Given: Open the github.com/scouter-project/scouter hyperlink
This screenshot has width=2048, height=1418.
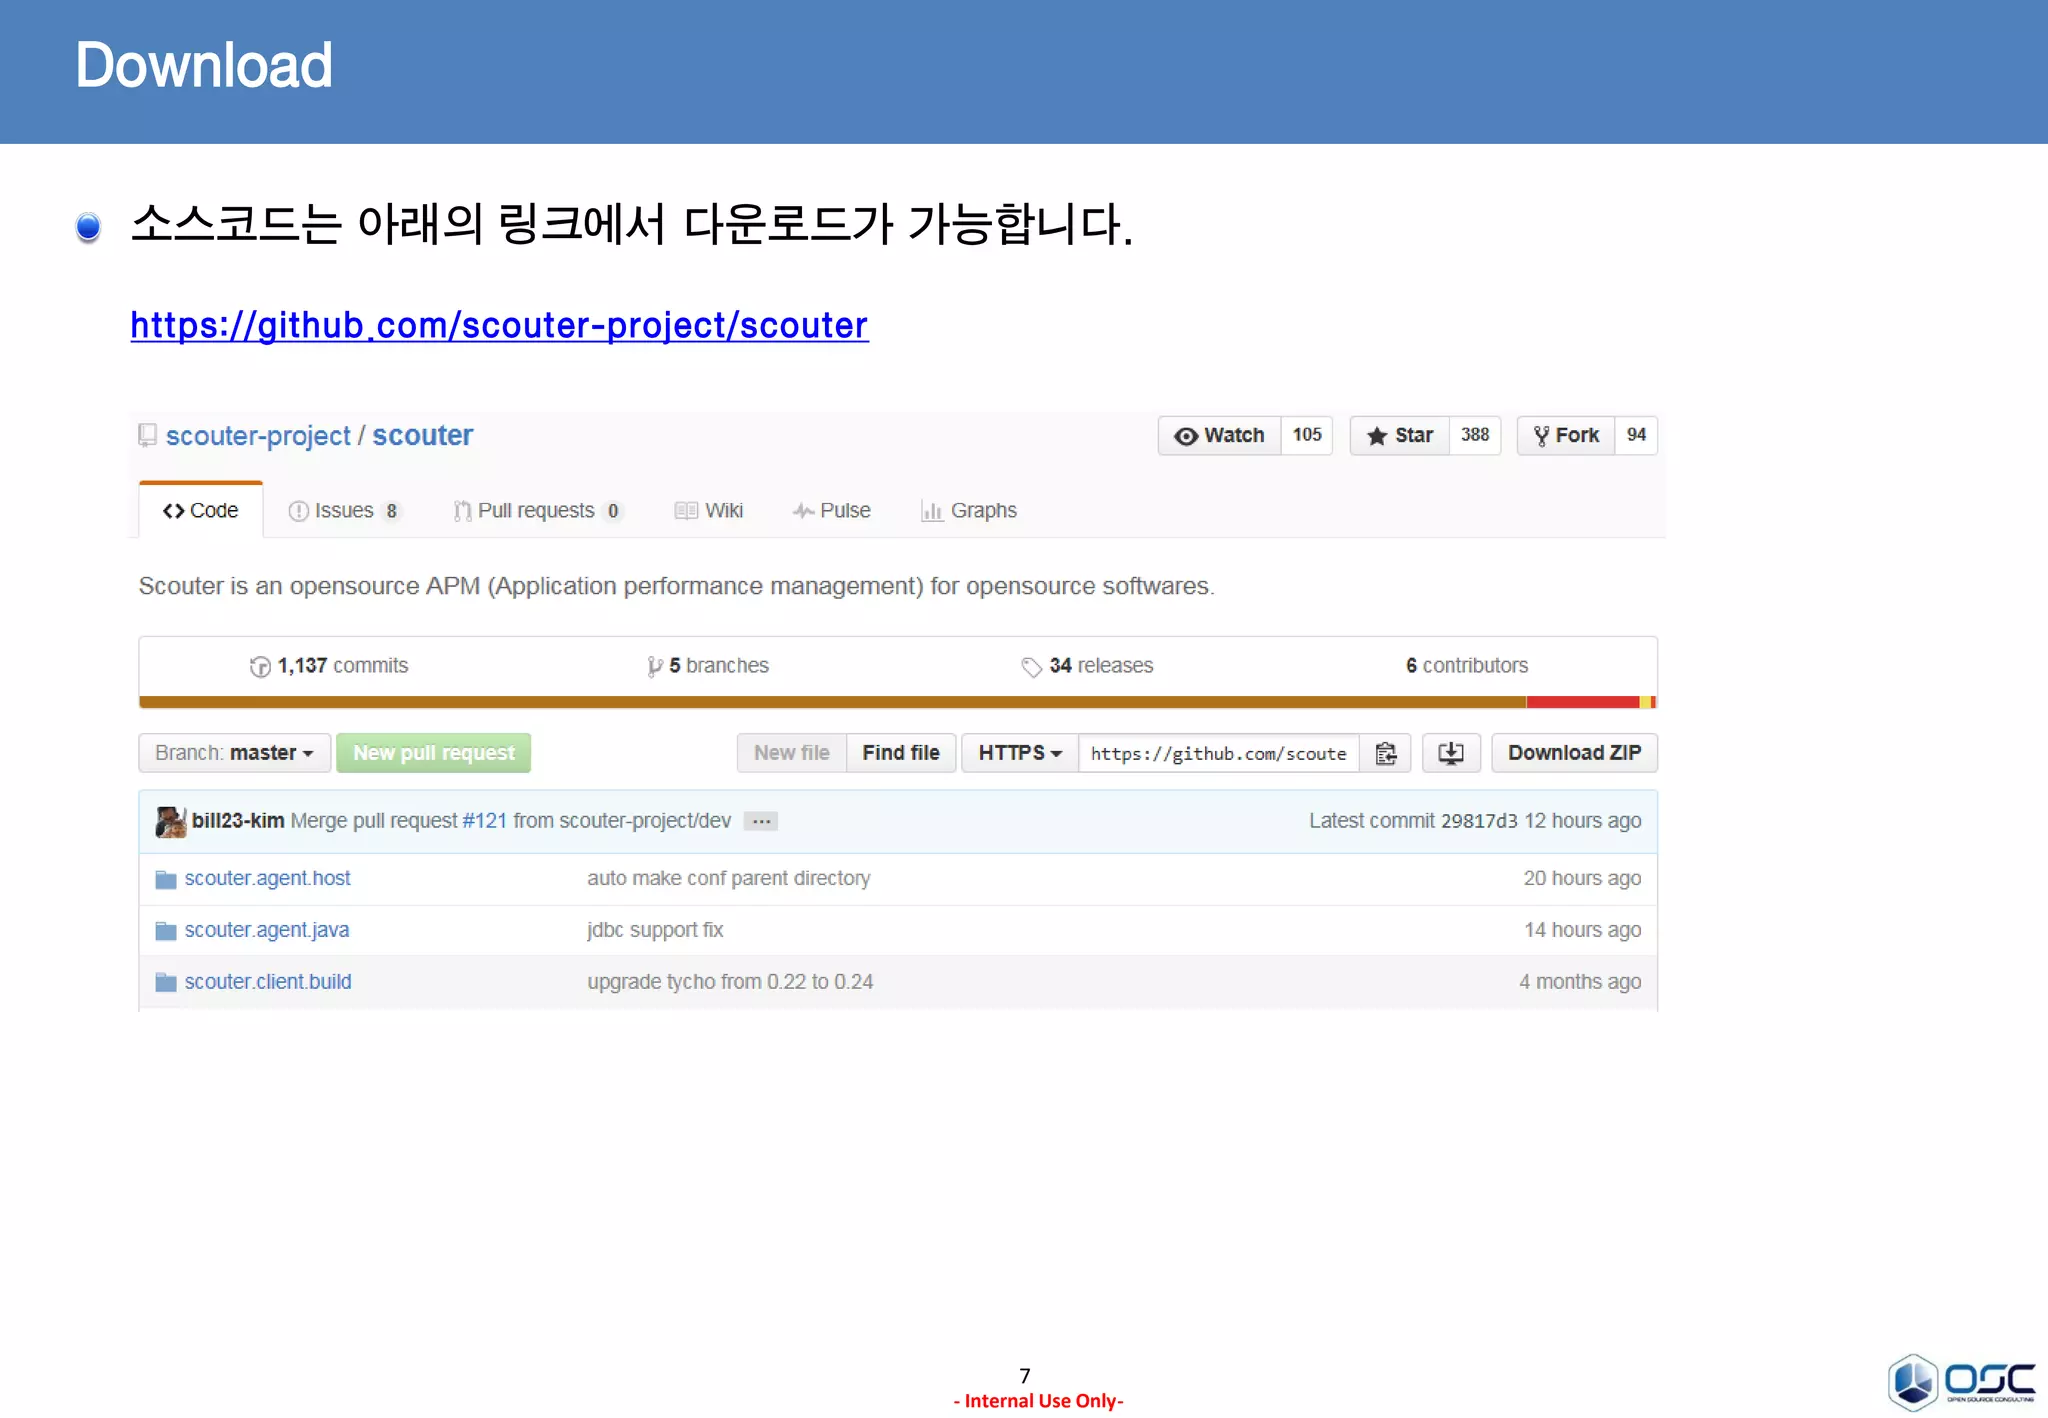Looking at the screenshot, I should 499,326.
